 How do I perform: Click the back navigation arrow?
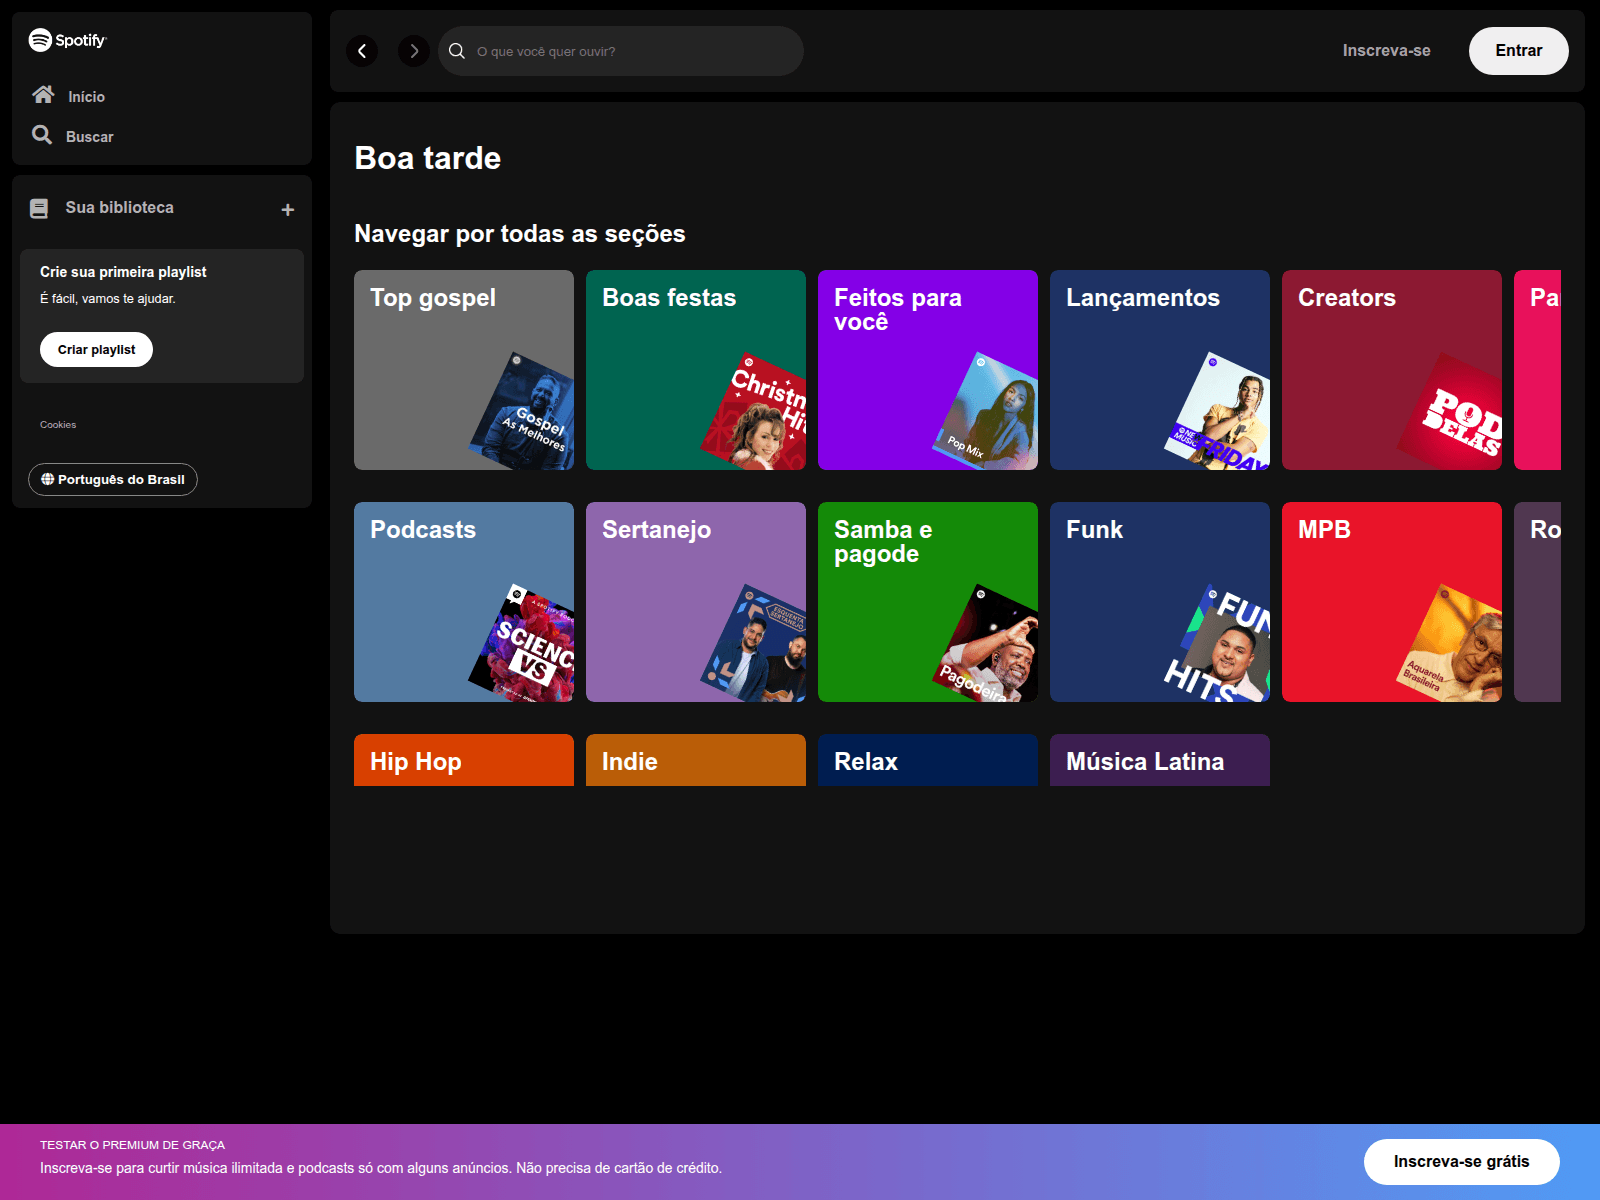coord(362,51)
